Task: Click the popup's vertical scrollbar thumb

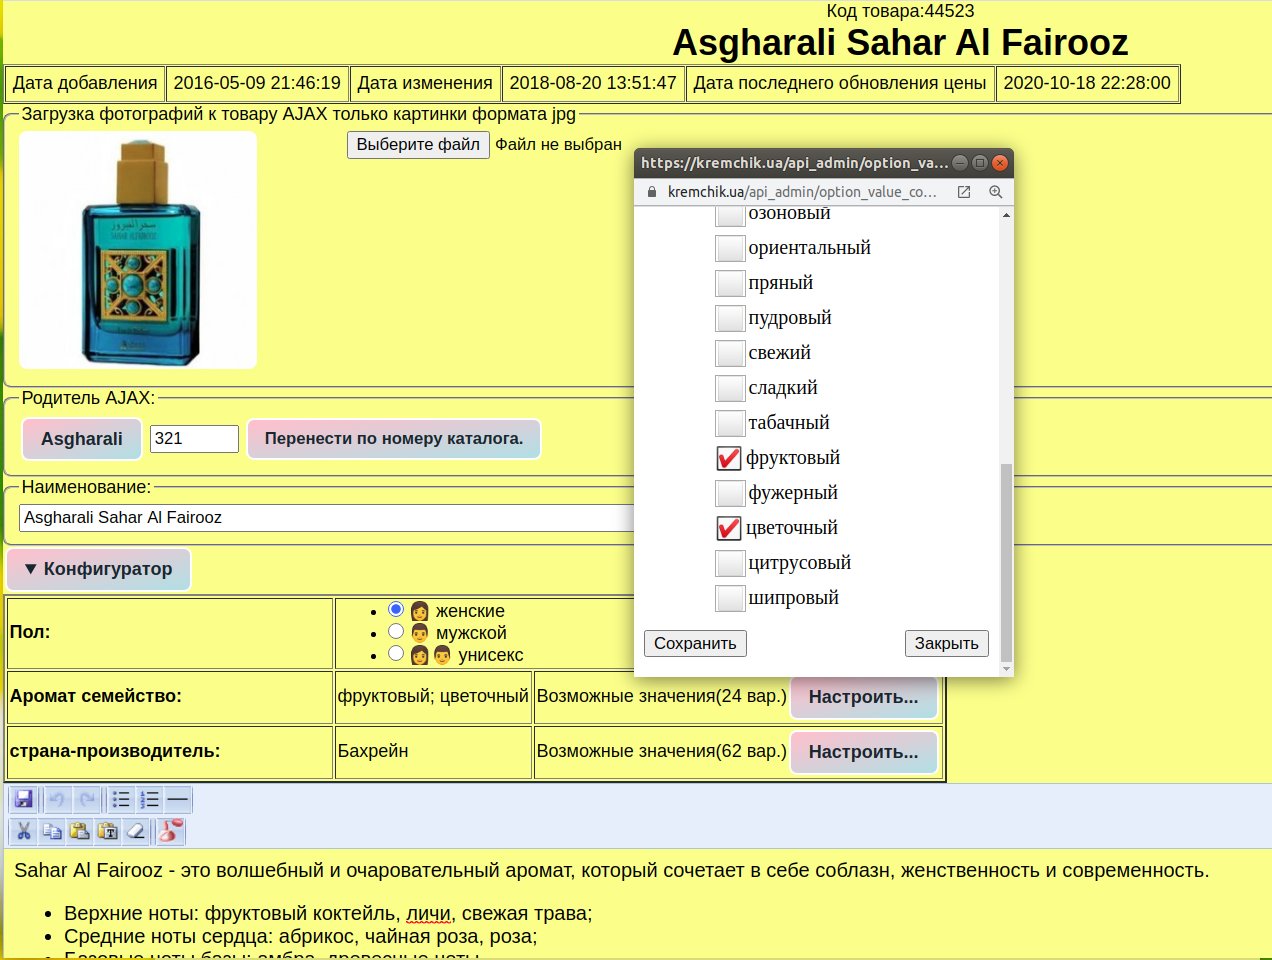Action: pos(1006,560)
